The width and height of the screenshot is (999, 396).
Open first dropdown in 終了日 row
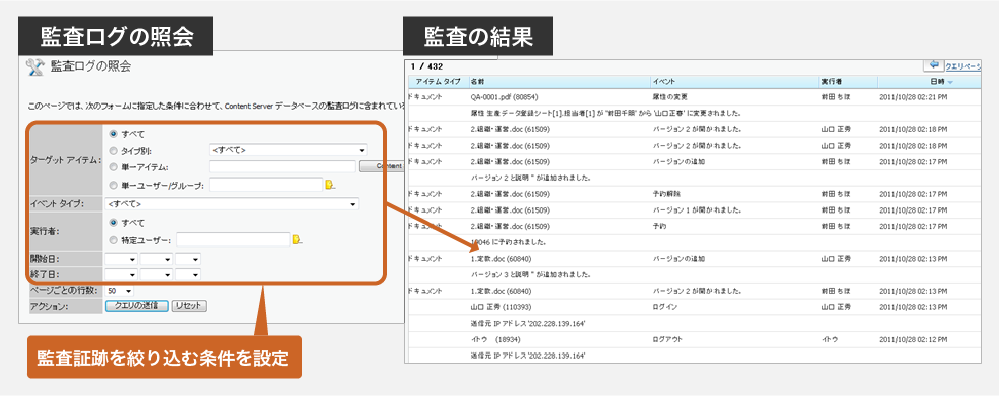[x=121, y=274]
